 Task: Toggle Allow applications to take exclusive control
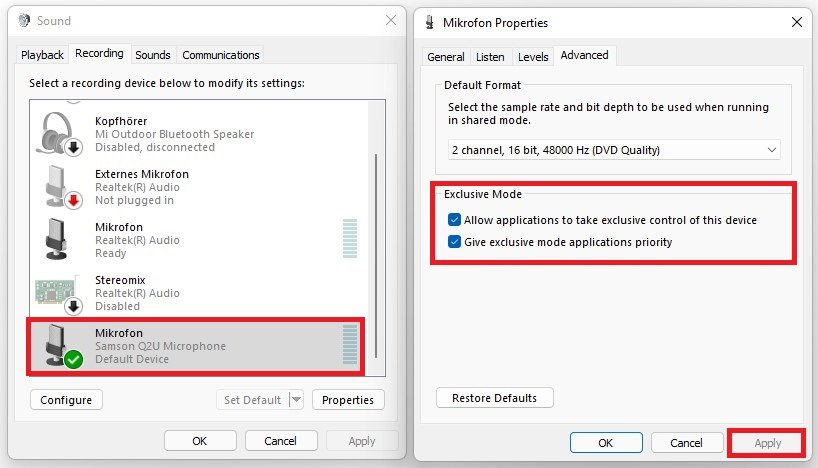[x=454, y=220]
